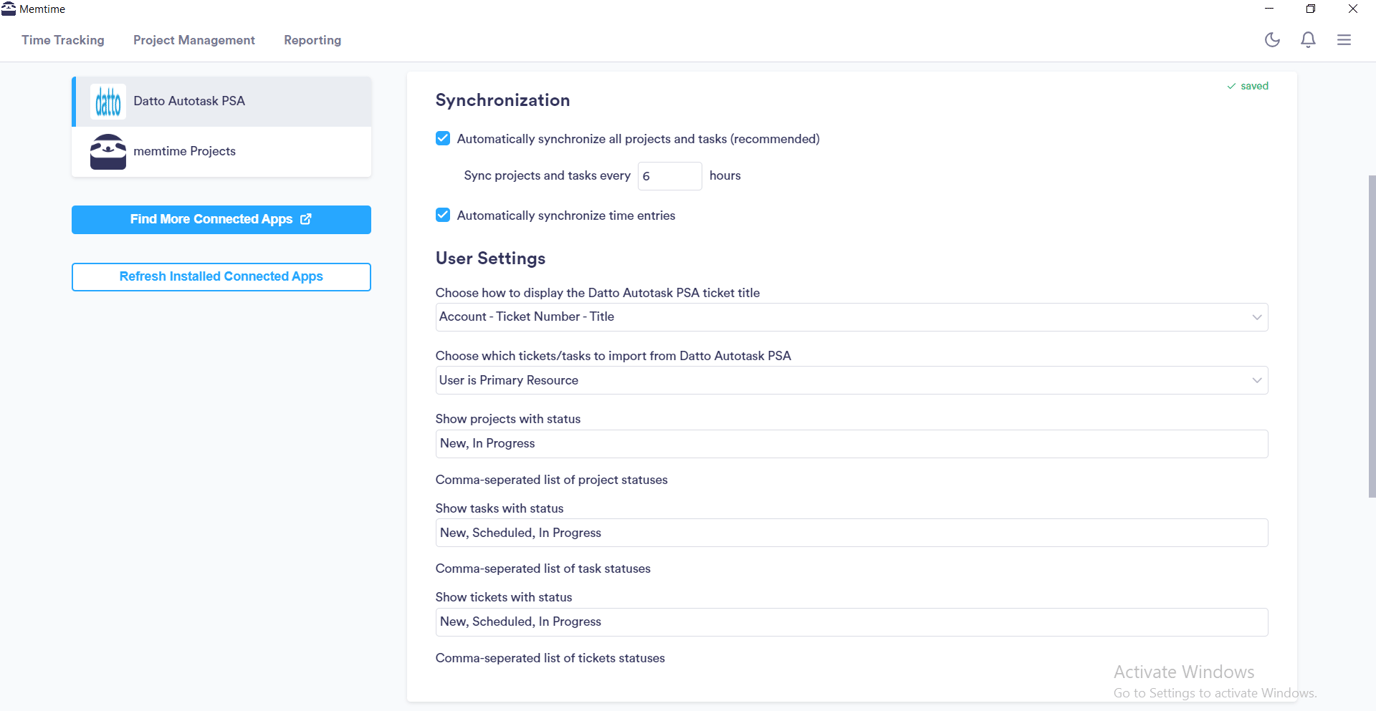Click Find More Connected Apps
The height and width of the screenshot is (711, 1376).
pyautogui.click(x=221, y=219)
